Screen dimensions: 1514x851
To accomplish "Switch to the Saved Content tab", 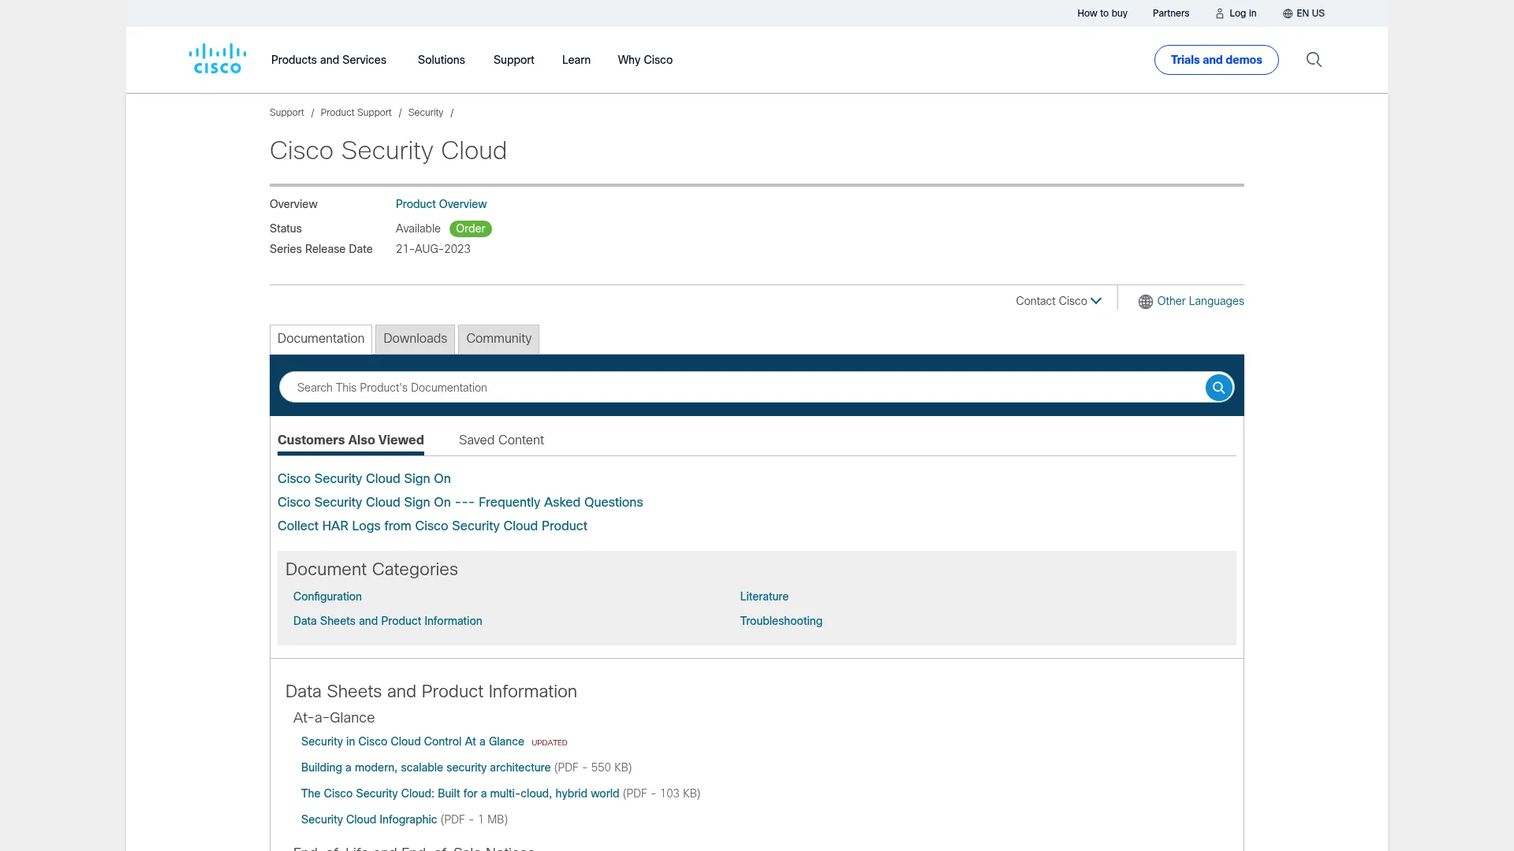I will 501,440.
